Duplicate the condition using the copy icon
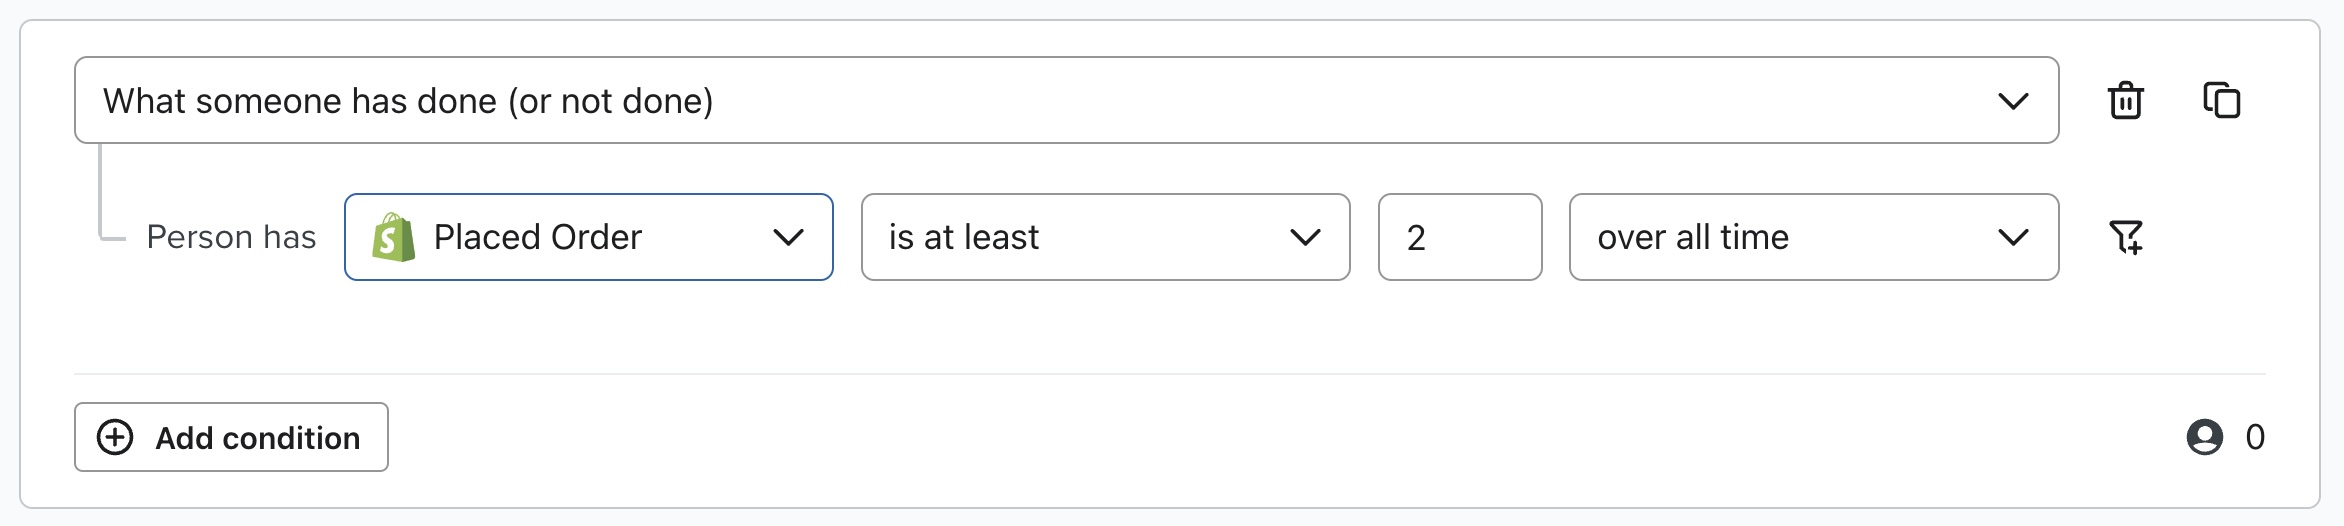Image resolution: width=2344 pixels, height=526 pixels. [x=2221, y=100]
